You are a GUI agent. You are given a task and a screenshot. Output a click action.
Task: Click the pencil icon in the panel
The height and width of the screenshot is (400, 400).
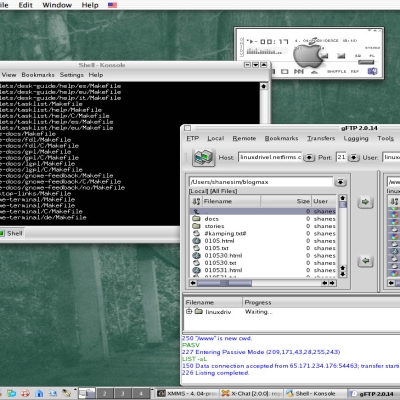coord(66,393)
